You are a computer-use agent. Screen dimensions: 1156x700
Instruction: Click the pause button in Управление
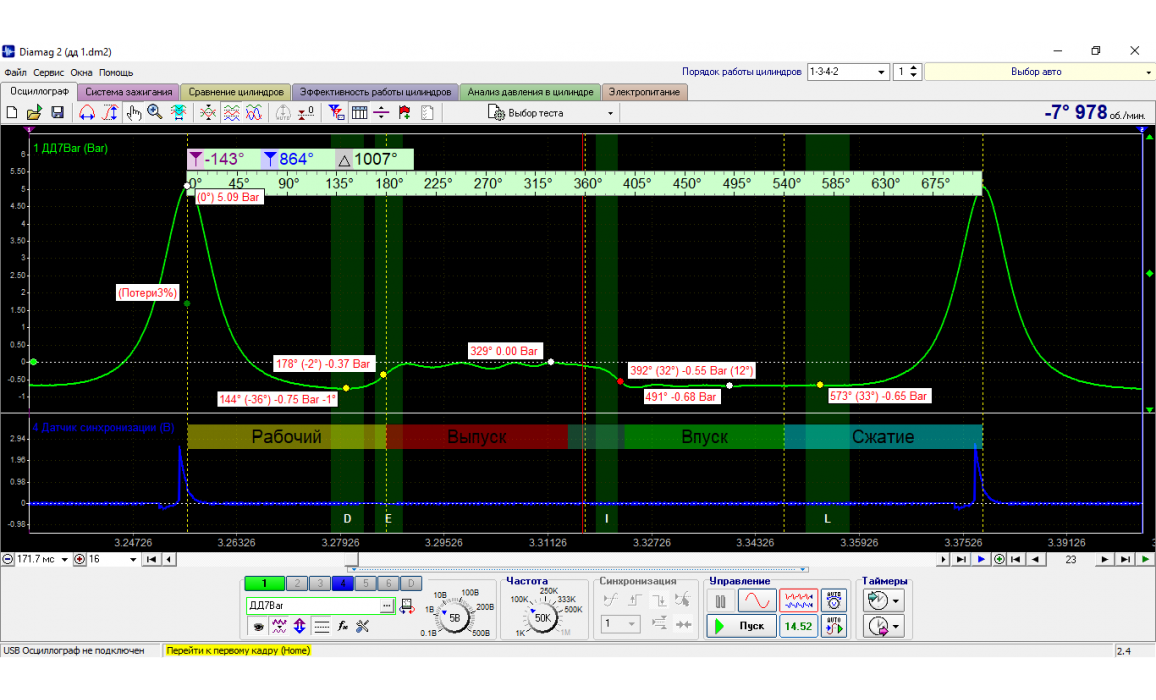click(x=720, y=601)
